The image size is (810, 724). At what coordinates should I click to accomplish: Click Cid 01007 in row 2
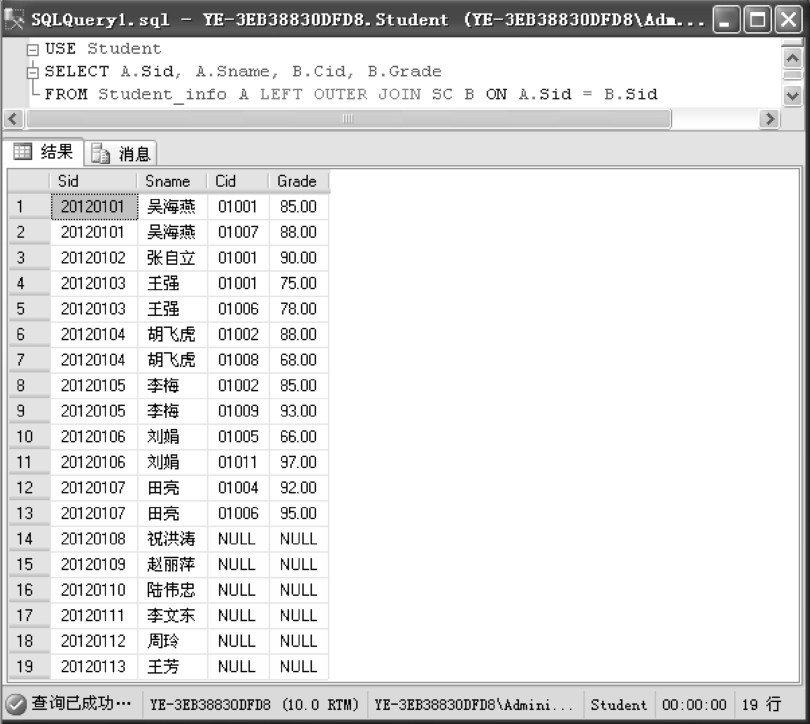coord(238,232)
